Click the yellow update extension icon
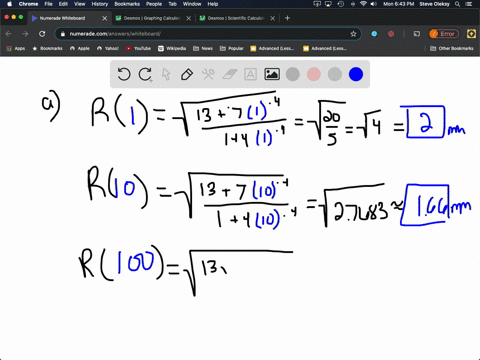The height and width of the screenshot is (360, 480). [x=471, y=34]
